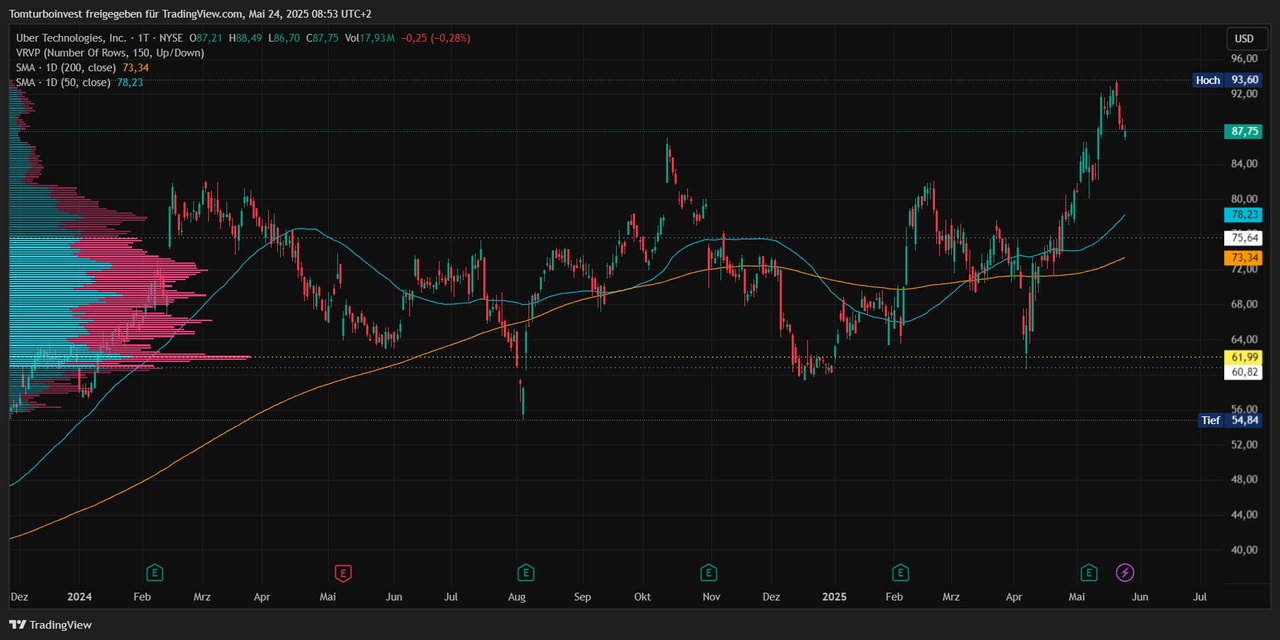
Task: Select the SMA 1D (50, close) legend
Action: tap(63, 82)
